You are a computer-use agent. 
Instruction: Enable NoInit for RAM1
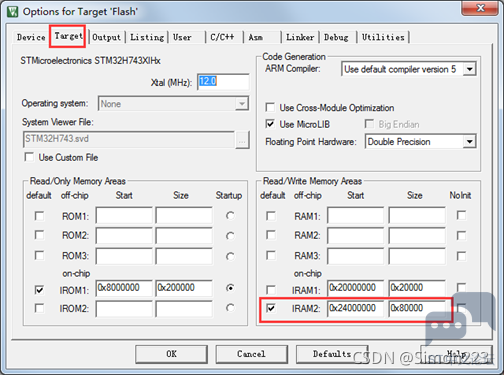point(461,215)
